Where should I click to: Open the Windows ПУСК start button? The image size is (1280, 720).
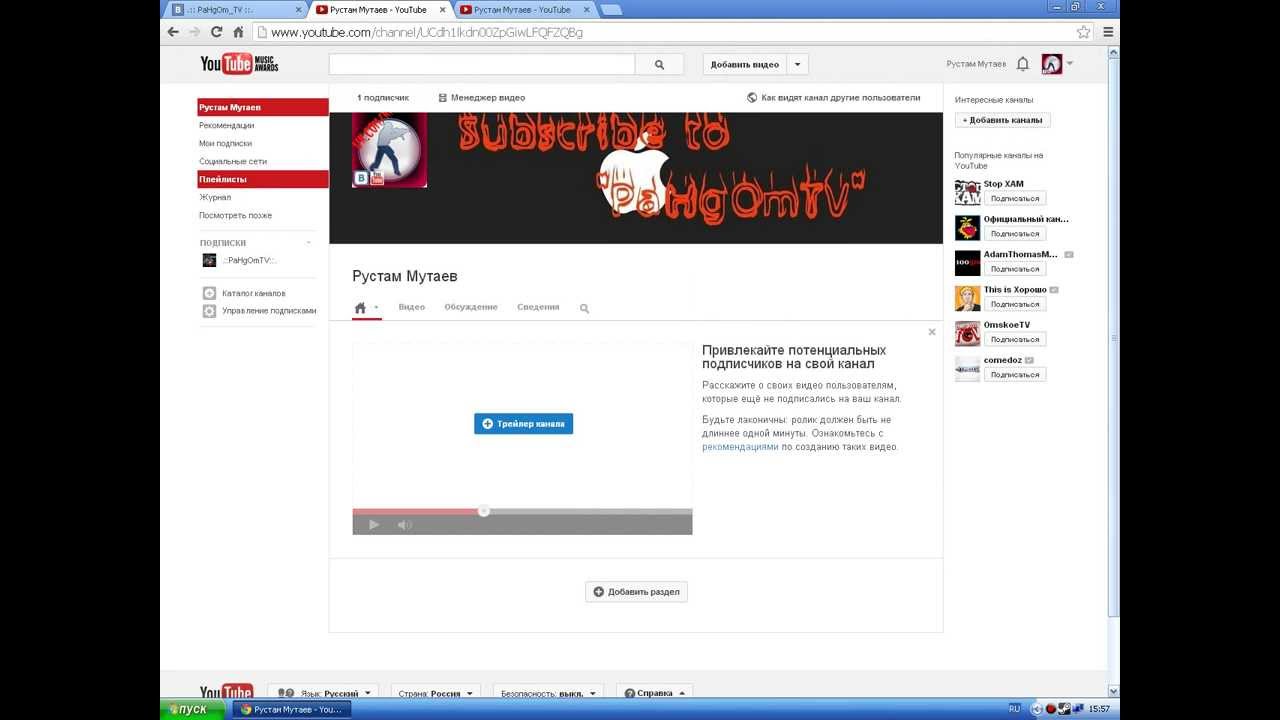point(193,709)
